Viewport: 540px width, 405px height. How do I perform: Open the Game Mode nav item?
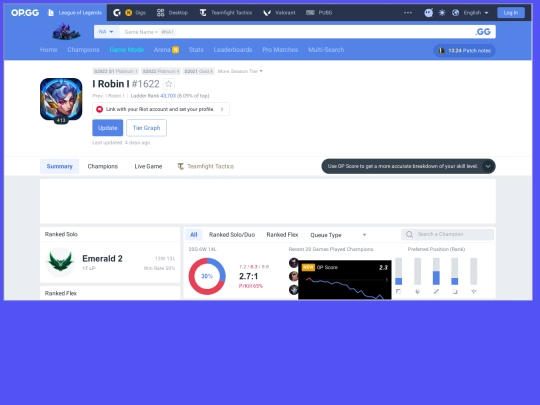(127, 50)
